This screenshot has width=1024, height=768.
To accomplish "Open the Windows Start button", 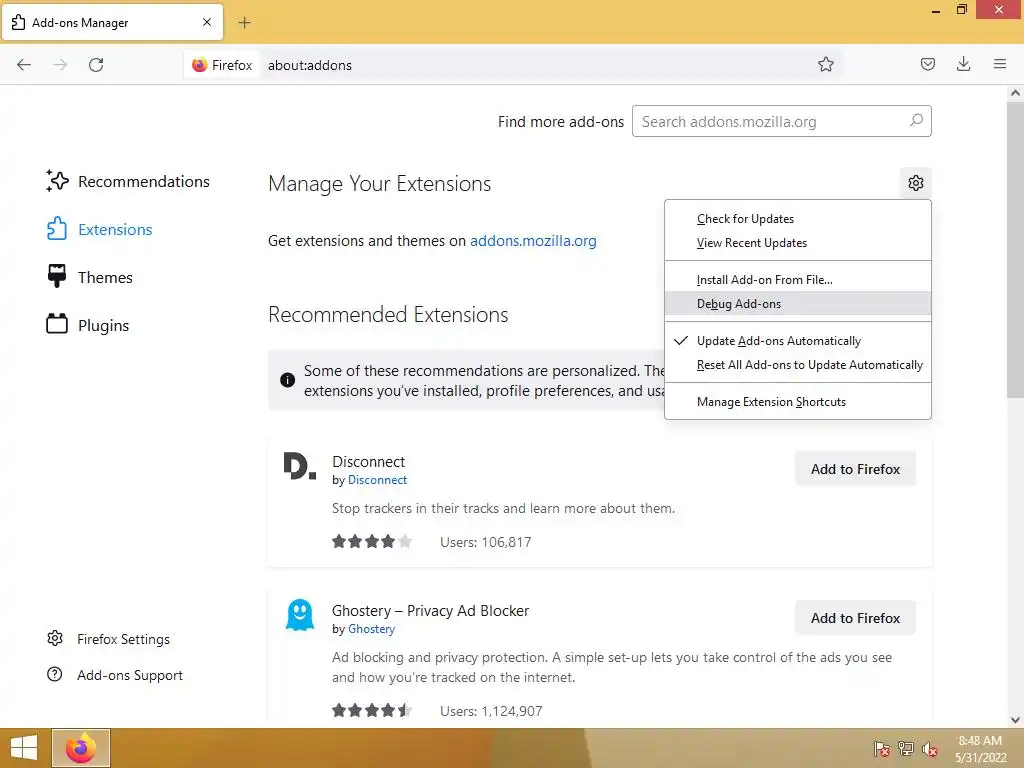I will click(24, 748).
